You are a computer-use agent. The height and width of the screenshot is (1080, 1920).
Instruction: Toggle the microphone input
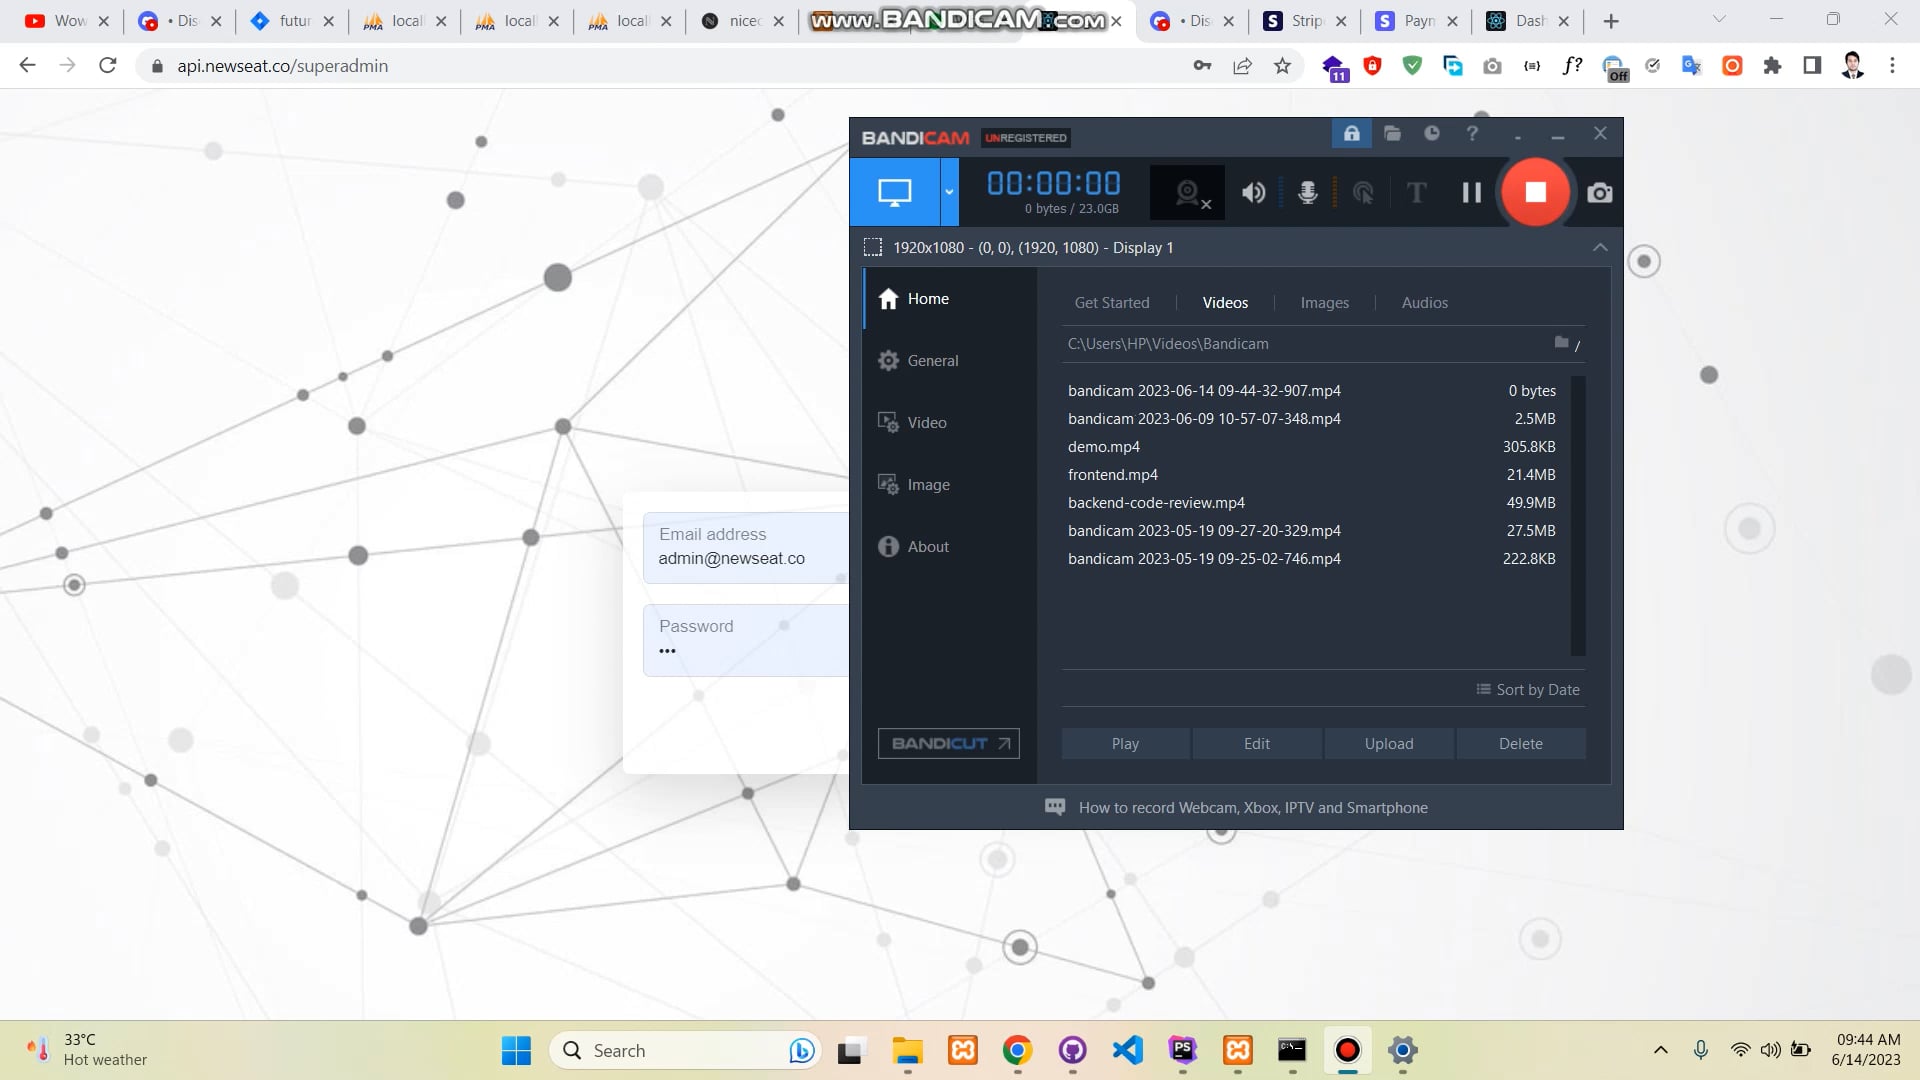1306,192
